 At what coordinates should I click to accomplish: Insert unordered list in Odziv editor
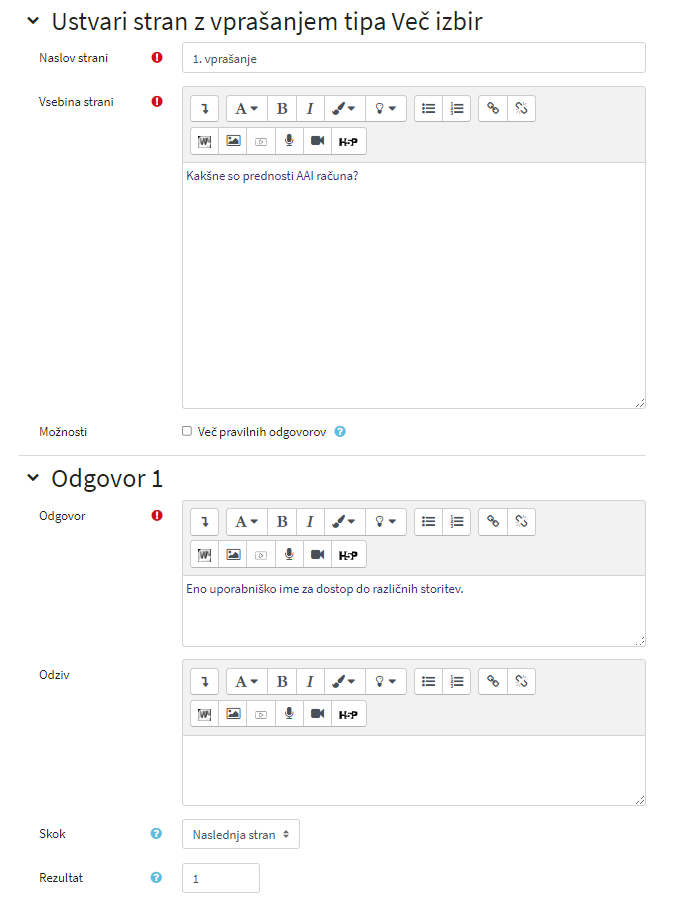pos(428,681)
